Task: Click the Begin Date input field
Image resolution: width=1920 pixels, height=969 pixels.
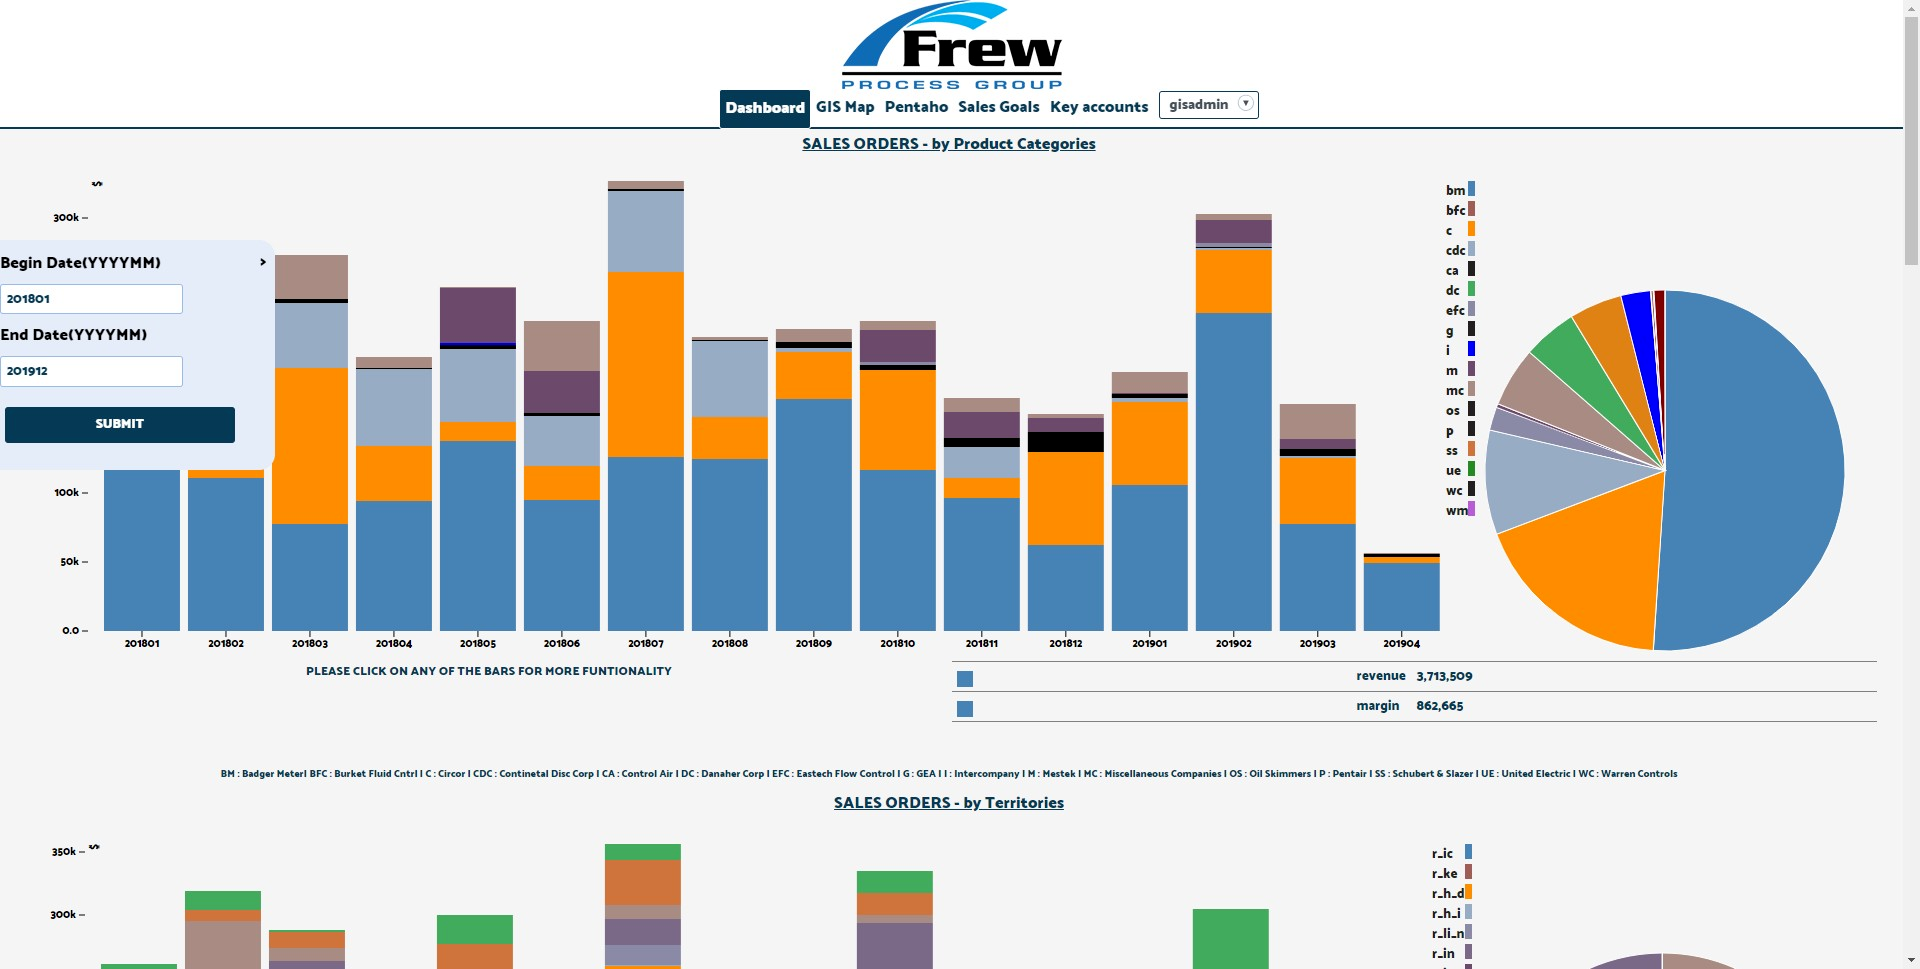Action: point(91,299)
